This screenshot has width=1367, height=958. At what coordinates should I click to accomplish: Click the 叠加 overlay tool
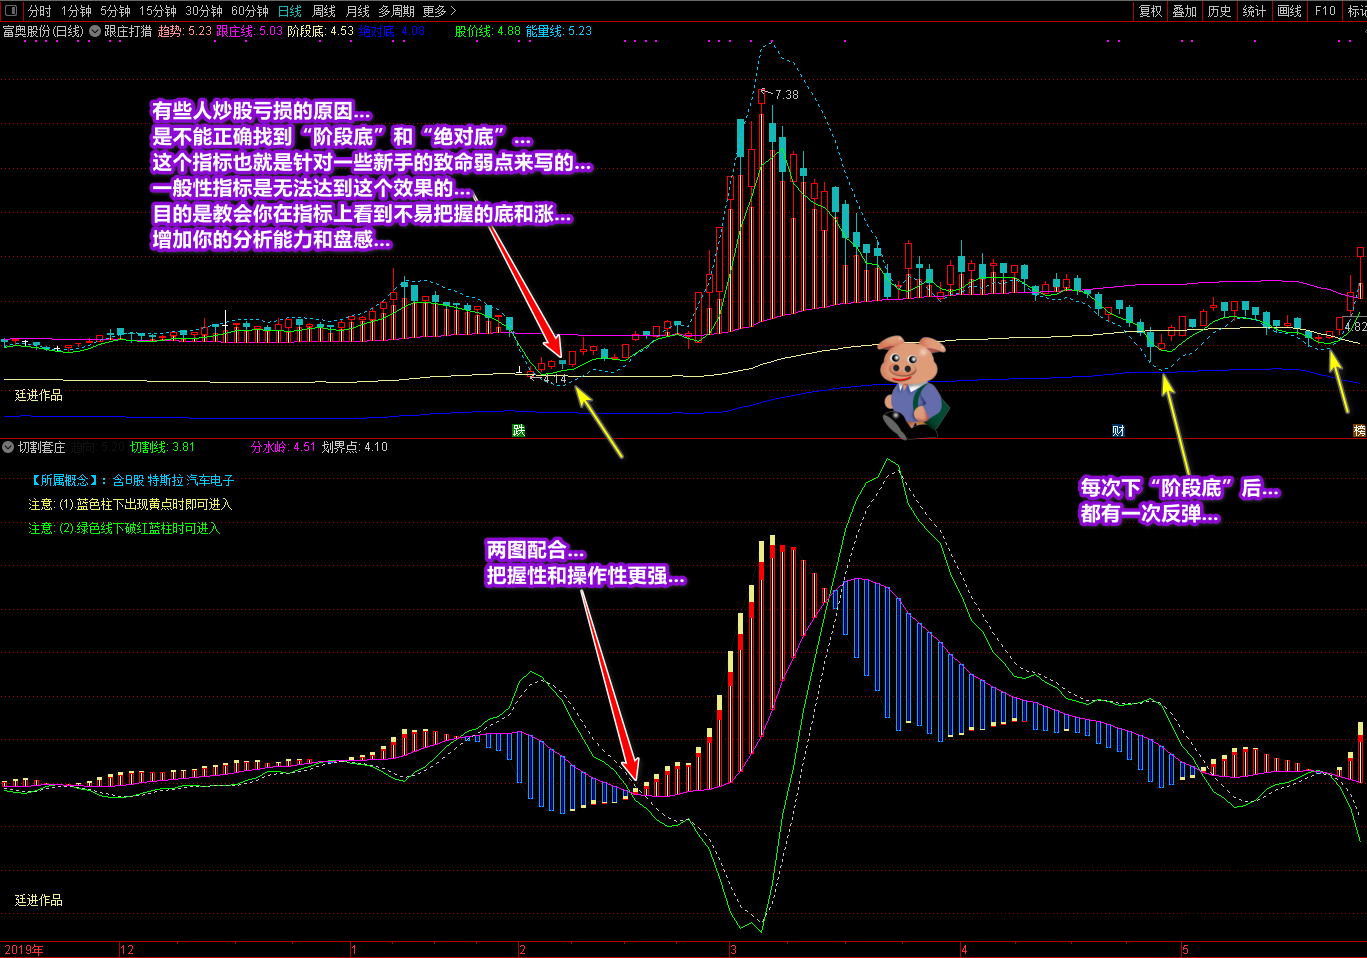point(1184,11)
